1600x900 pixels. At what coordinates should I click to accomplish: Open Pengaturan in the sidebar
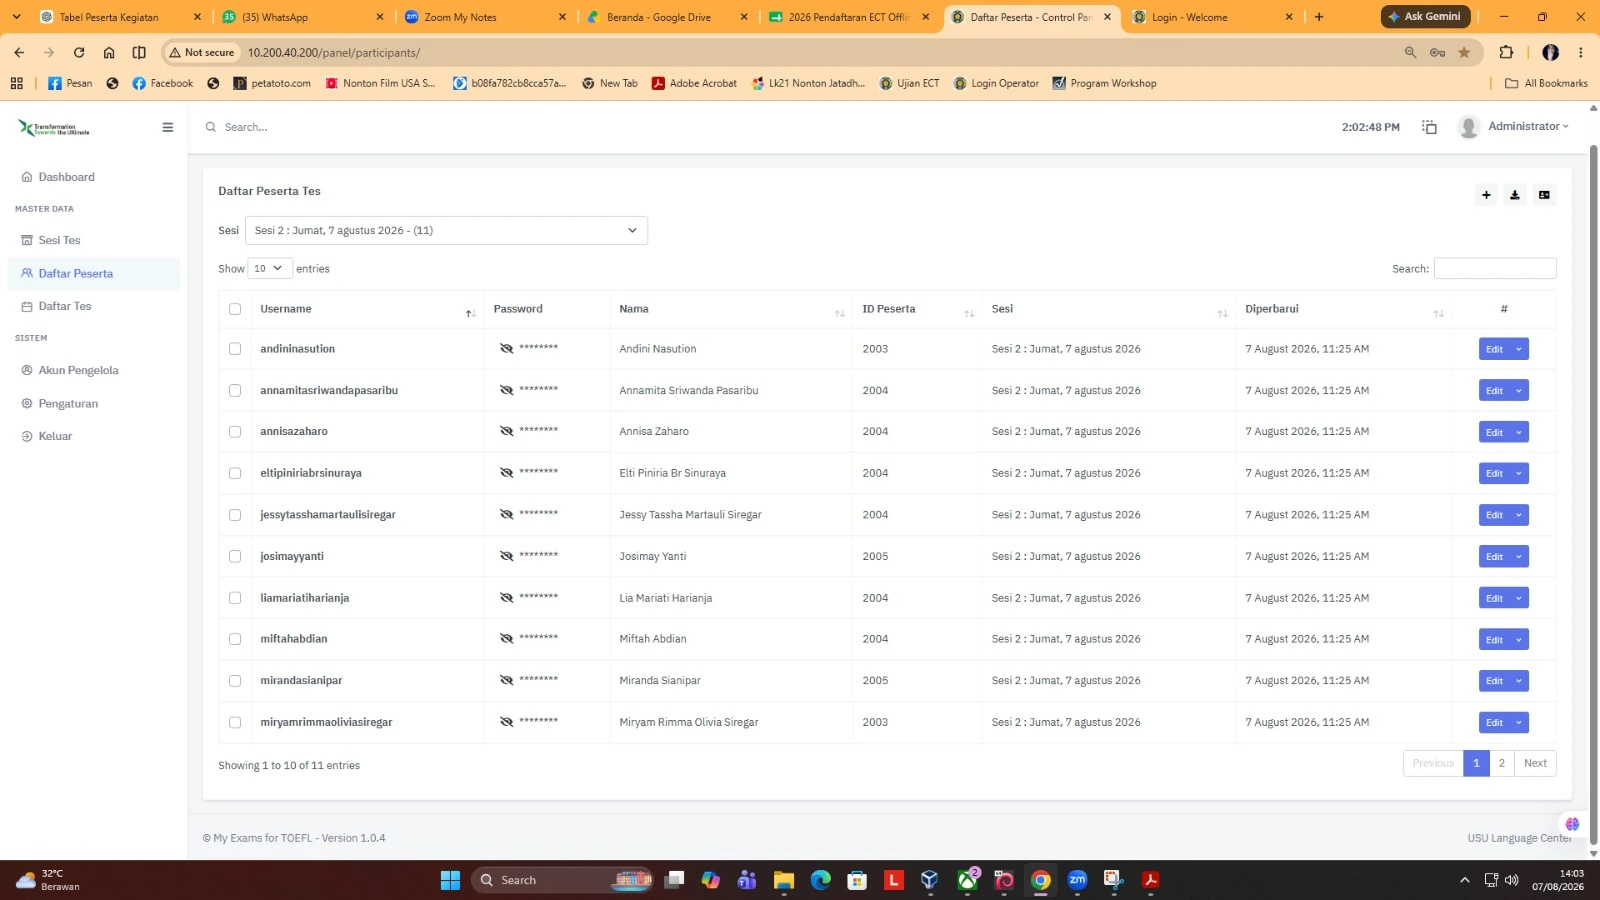pos(68,404)
